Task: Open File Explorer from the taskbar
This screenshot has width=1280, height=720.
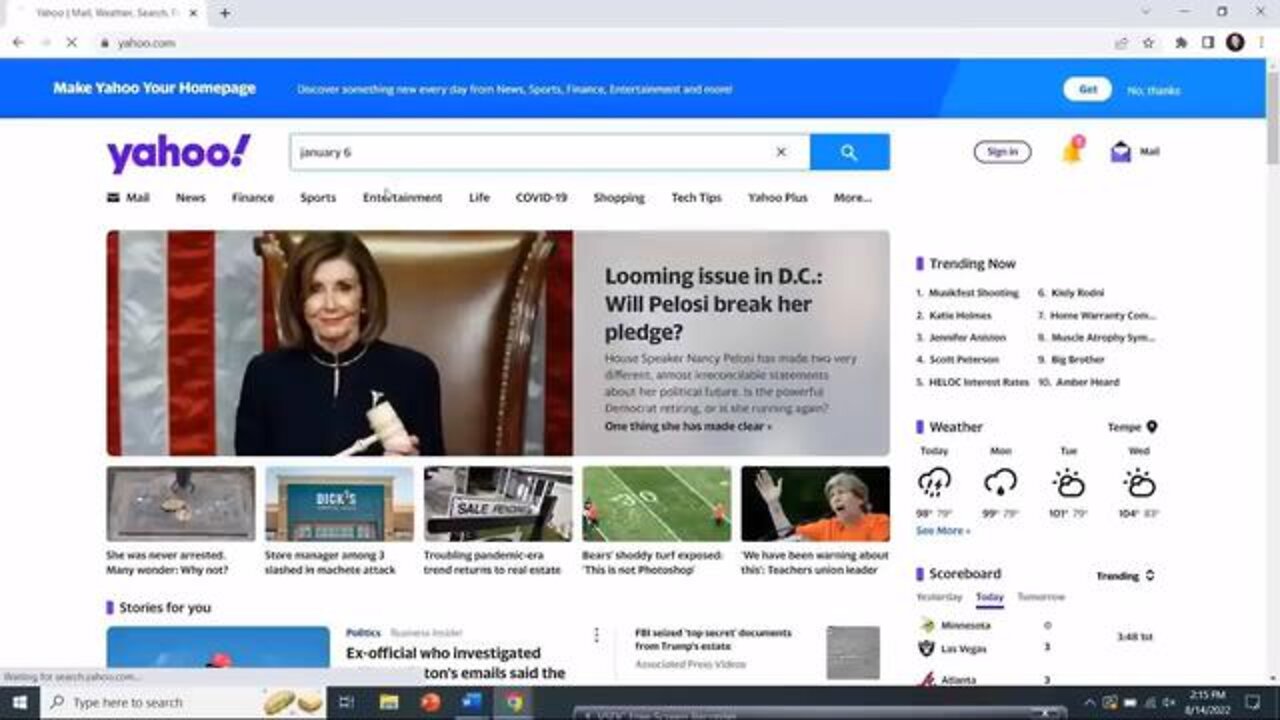Action: (x=389, y=702)
